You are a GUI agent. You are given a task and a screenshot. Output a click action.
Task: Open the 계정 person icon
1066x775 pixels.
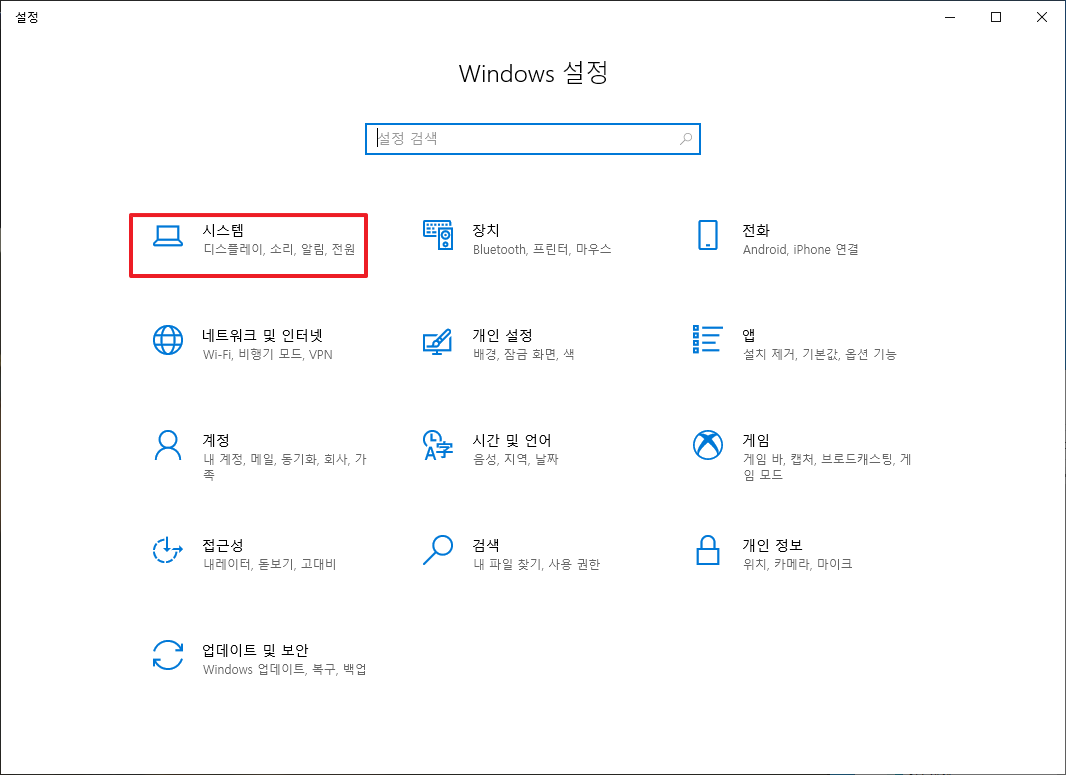tap(167, 445)
